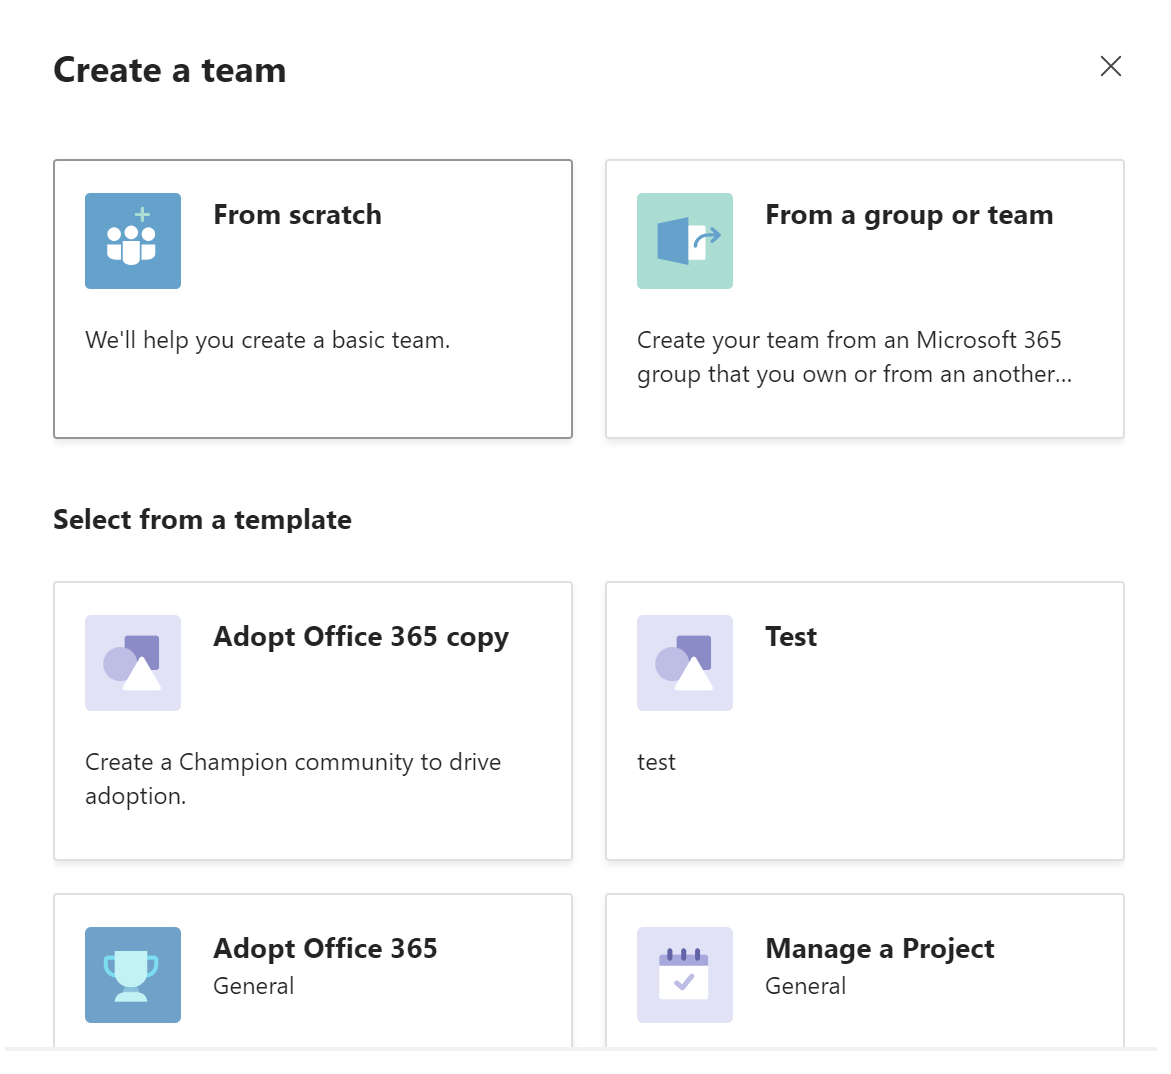The width and height of the screenshot is (1171, 1074).
Task: Pick the Adopt Office 365 copy template title
Action: click(x=361, y=638)
